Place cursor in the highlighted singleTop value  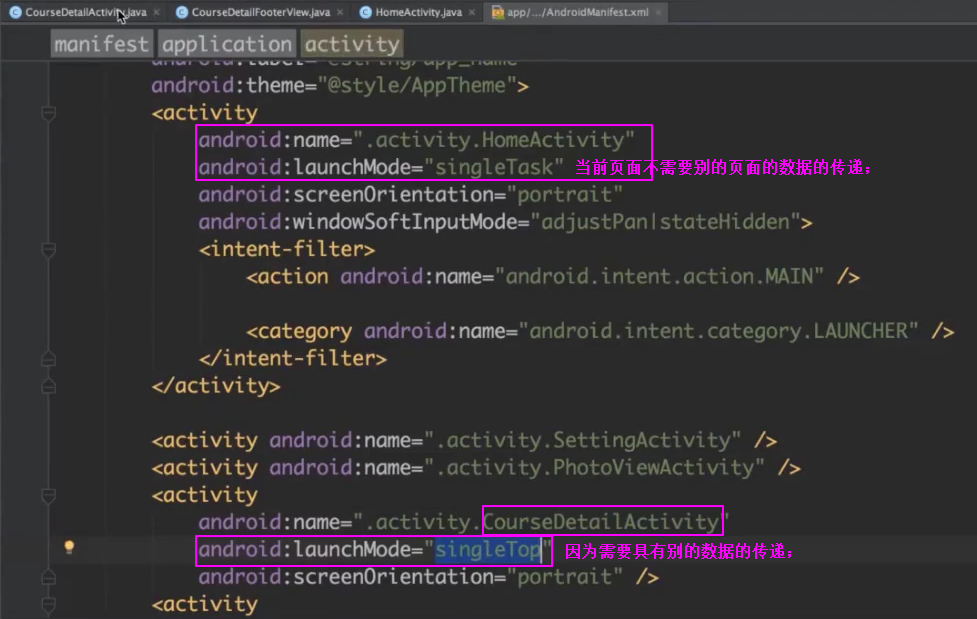tap(487, 549)
